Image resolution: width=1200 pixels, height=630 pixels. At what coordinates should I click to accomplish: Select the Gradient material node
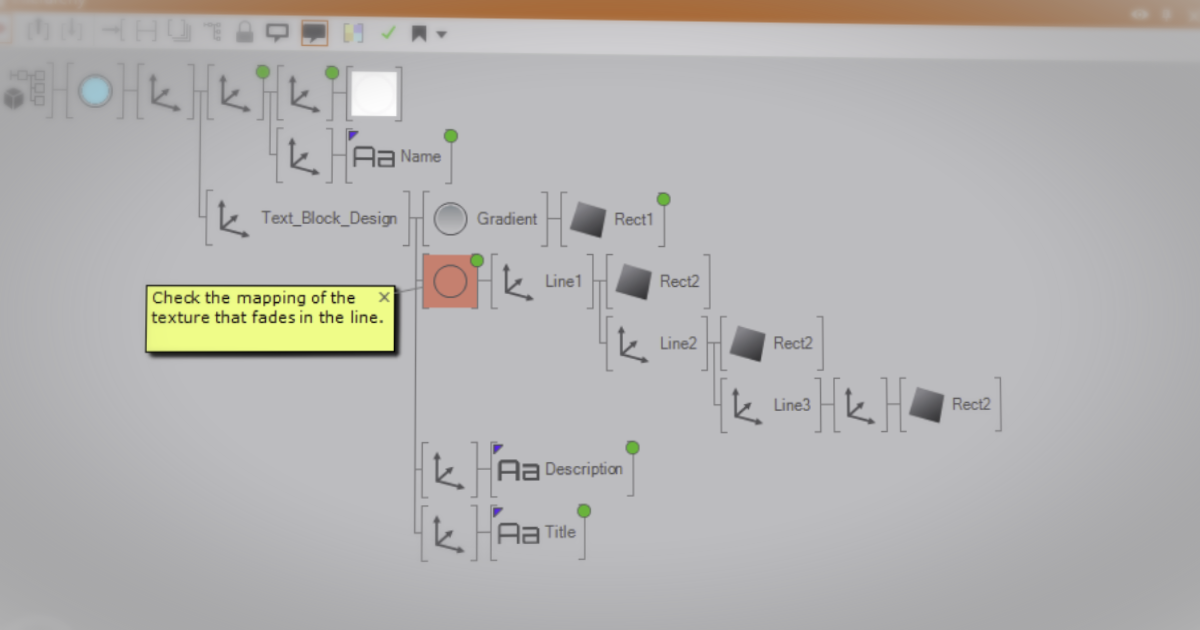tap(451, 219)
